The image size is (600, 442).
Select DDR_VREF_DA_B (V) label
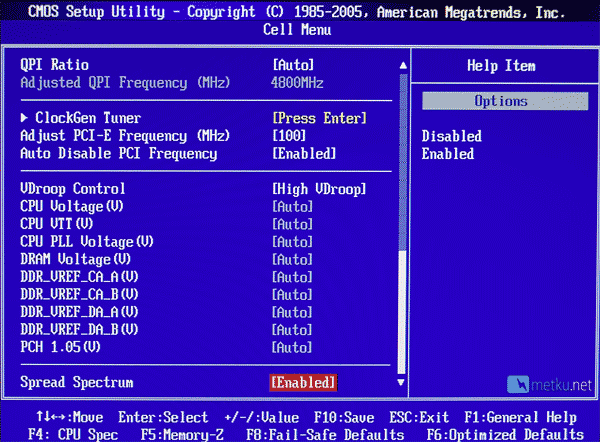pyautogui.click(x=79, y=329)
